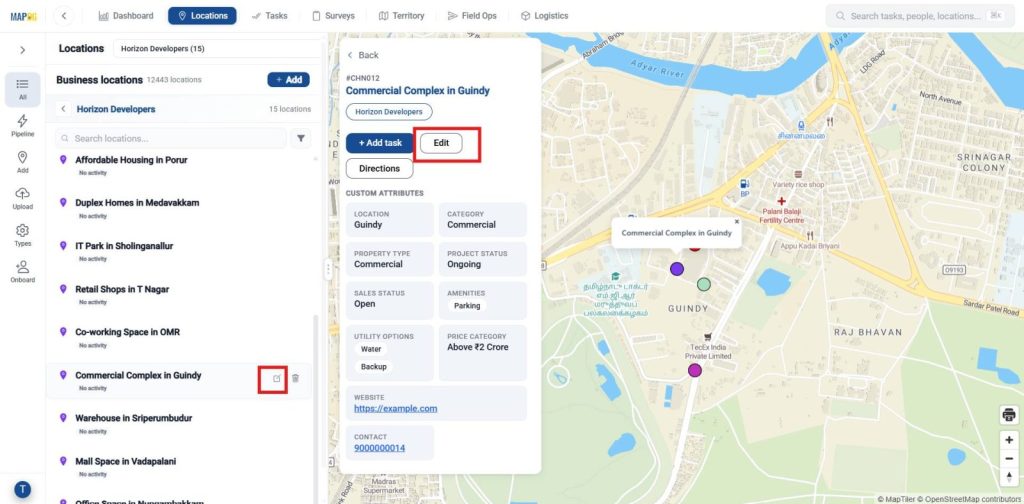This screenshot has height=504, width=1024.
Task: Click the Backup utility chip
Action: point(374,367)
